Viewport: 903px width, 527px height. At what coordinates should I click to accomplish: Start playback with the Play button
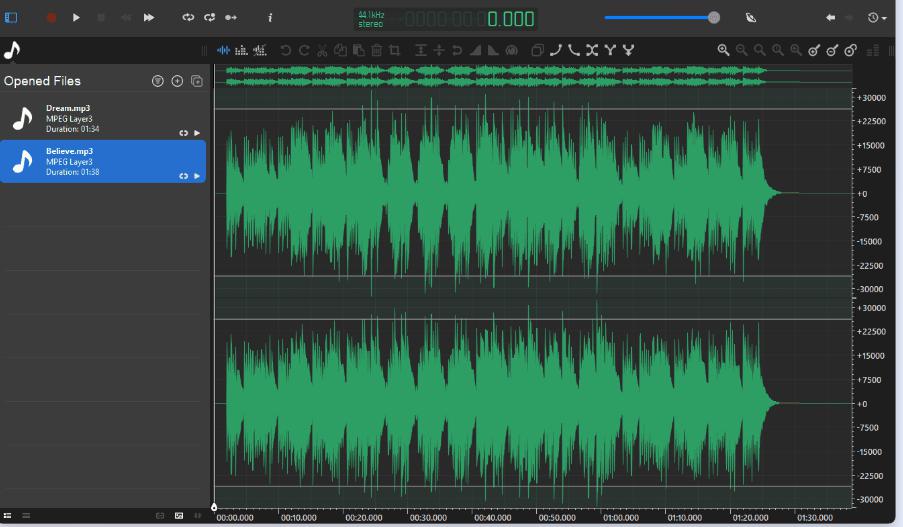(77, 17)
